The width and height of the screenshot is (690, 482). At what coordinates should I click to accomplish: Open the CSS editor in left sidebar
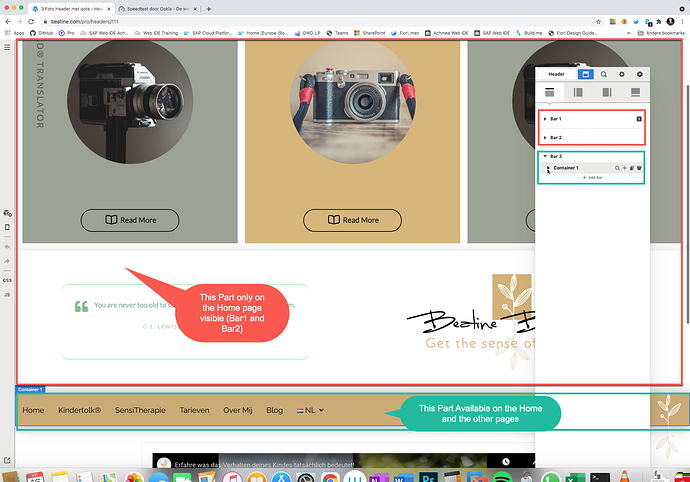point(7,280)
